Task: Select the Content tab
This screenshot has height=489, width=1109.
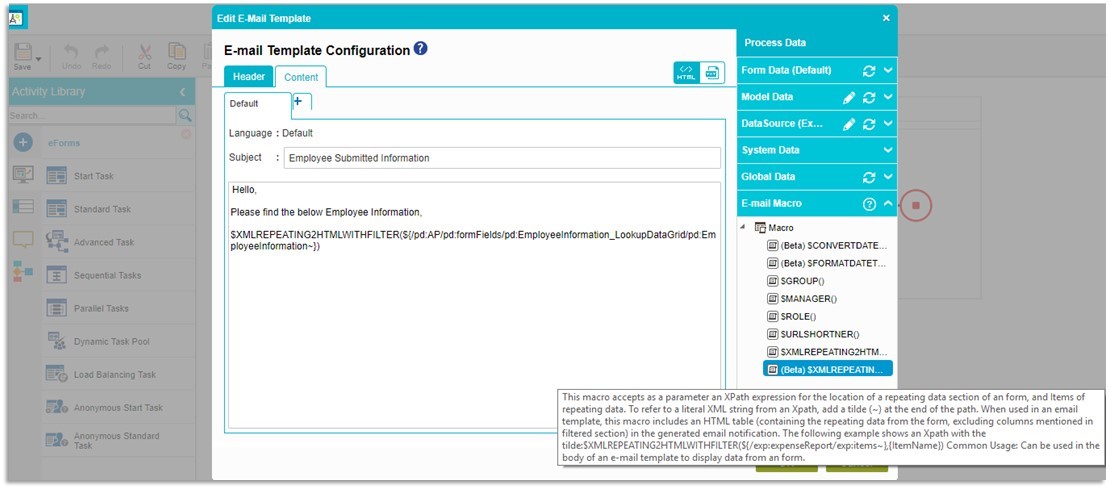Action: (x=301, y=77)
